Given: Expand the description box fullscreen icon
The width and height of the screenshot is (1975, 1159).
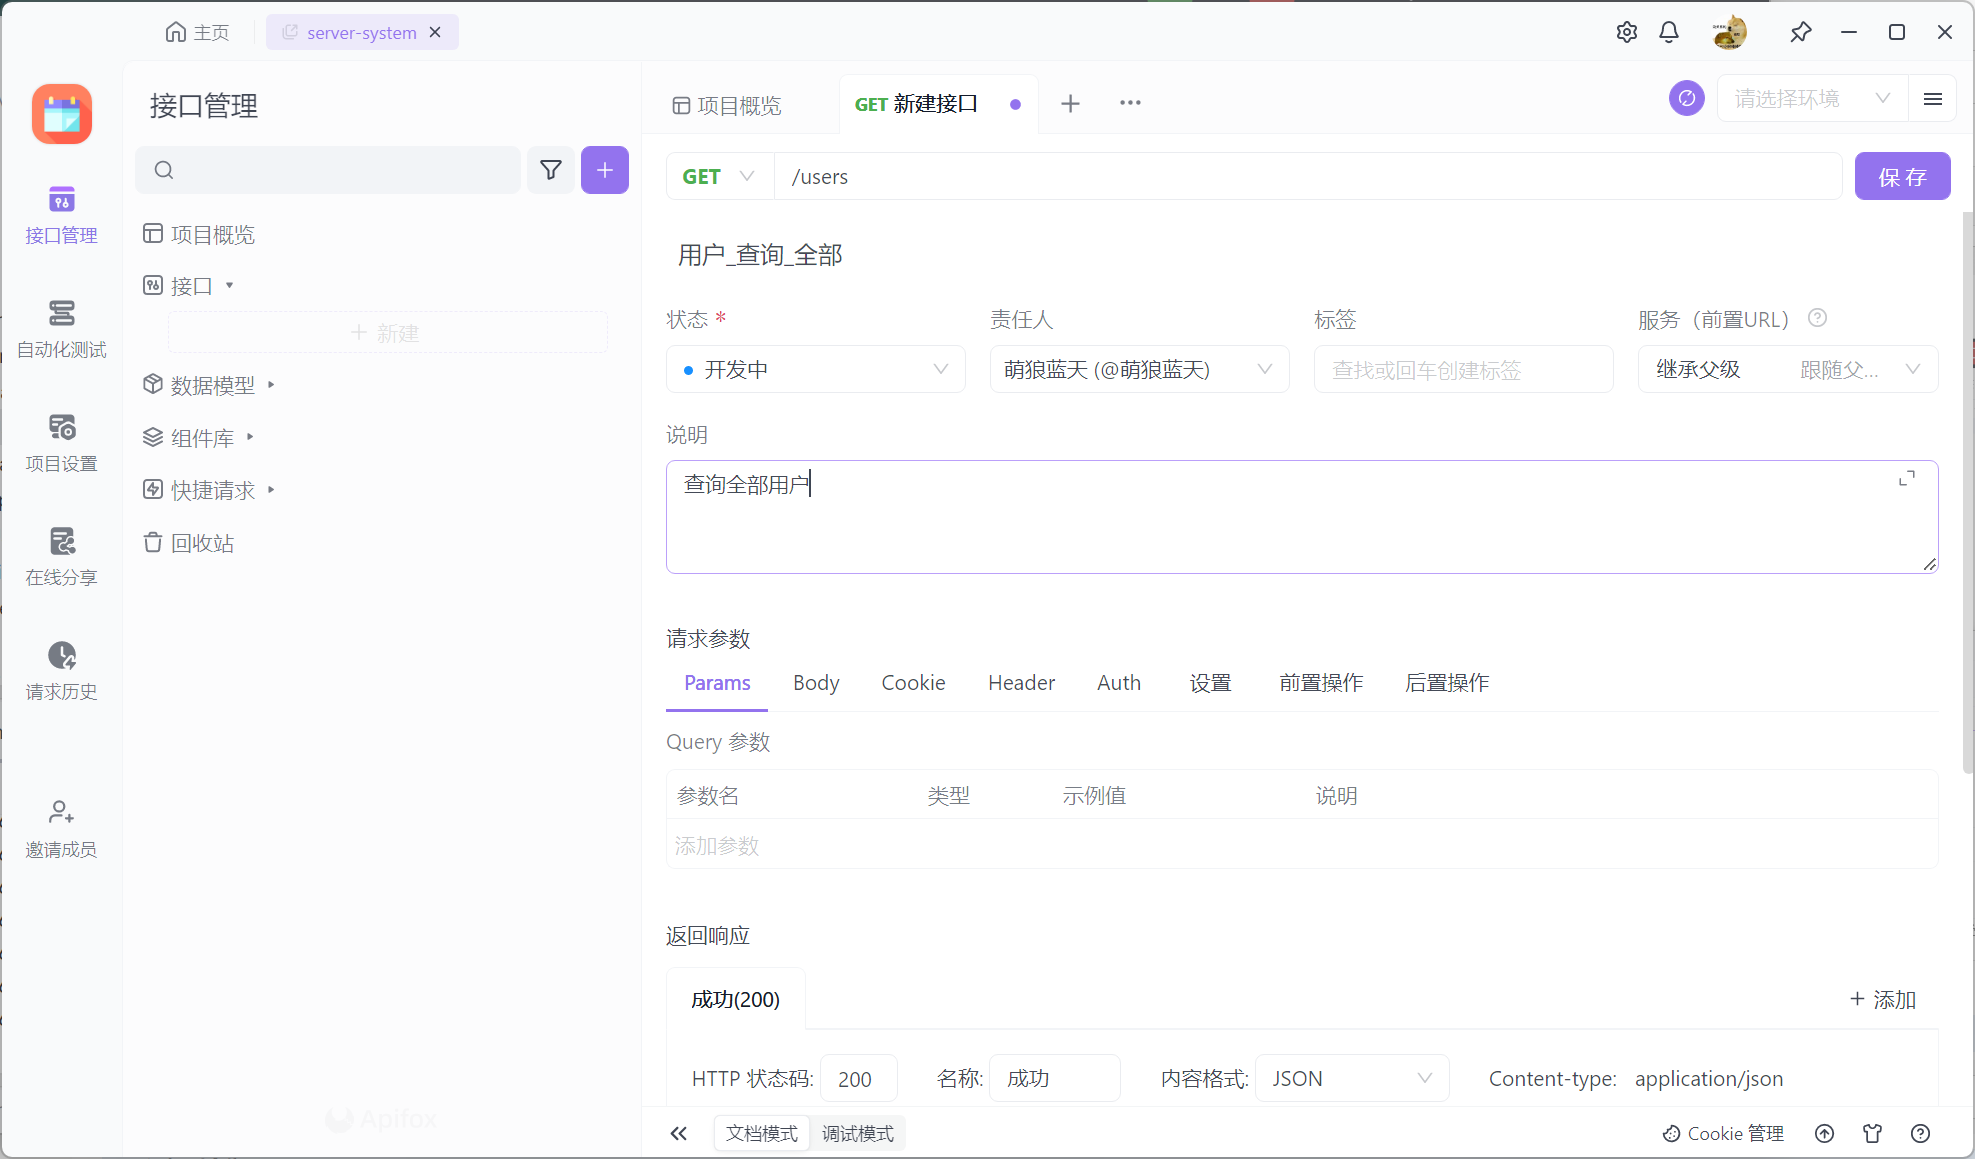Looking at the screenshot, I should point(1907,479).
